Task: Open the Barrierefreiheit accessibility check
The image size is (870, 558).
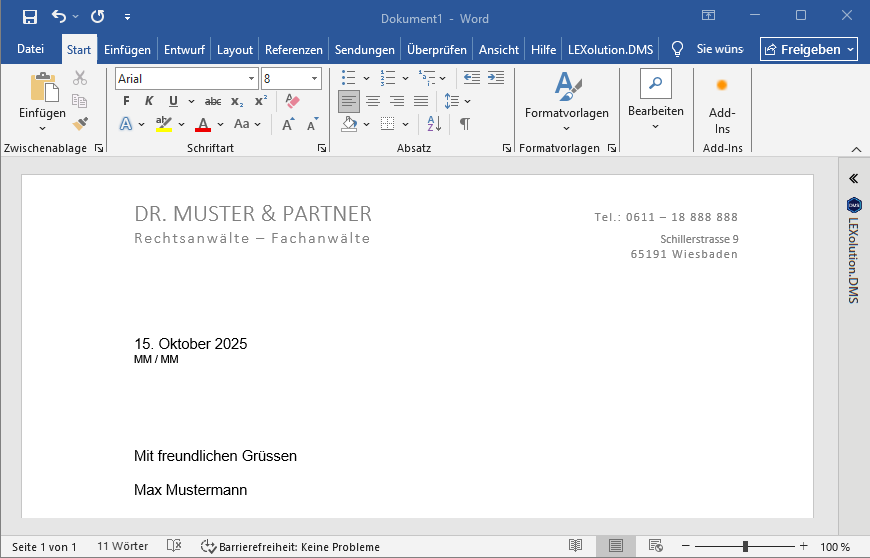Action: coord(290,547)
